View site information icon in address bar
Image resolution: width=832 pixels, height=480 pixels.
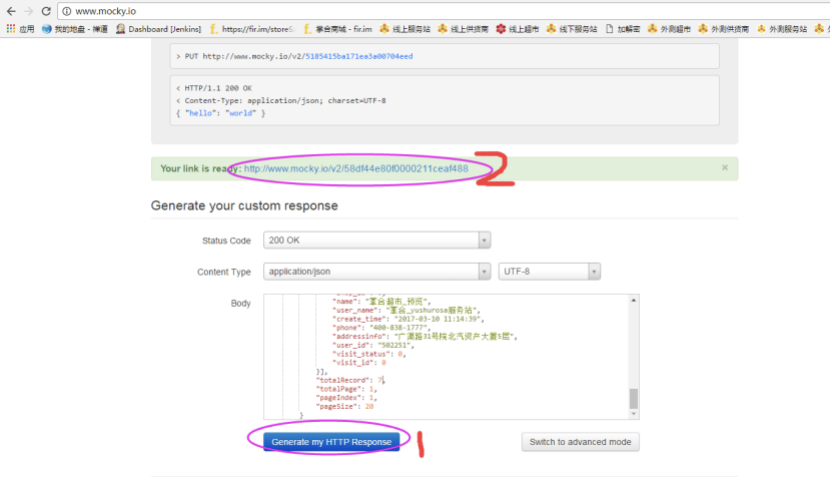tap(67, 11)
